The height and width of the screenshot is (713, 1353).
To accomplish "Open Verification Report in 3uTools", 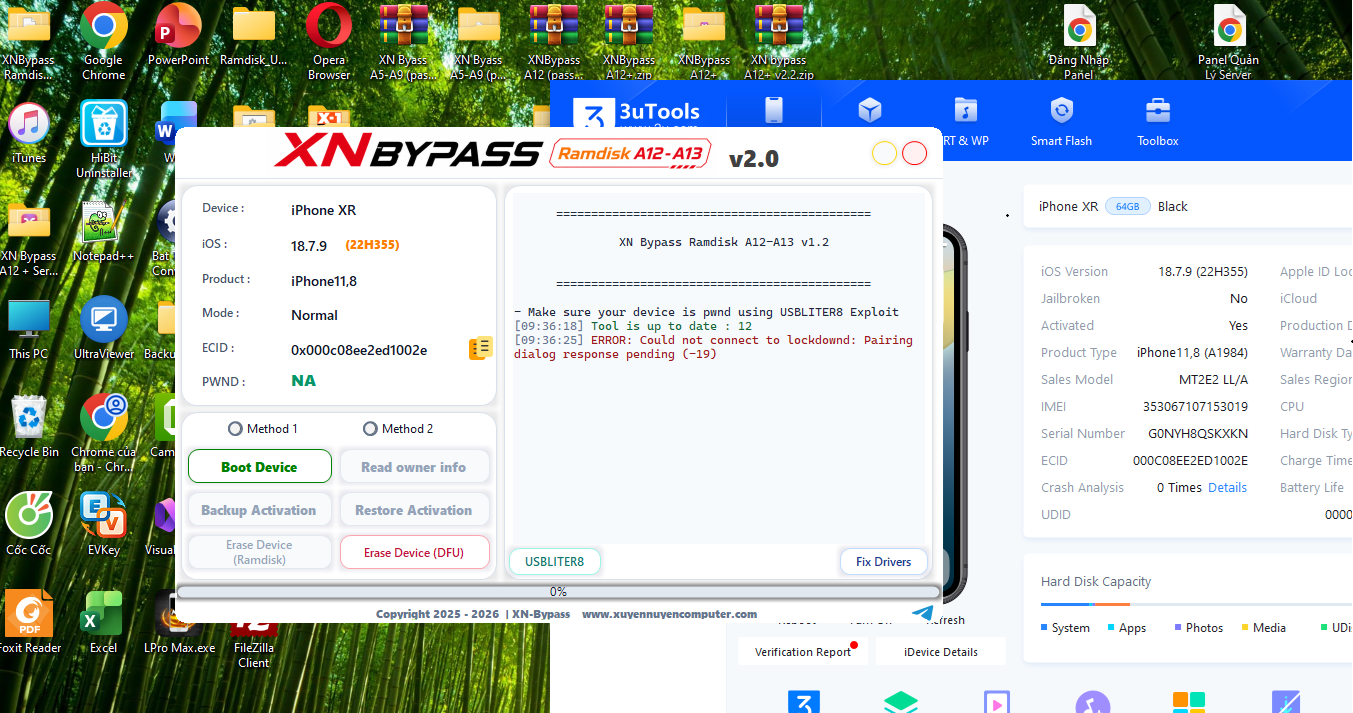I will (803, 652).
